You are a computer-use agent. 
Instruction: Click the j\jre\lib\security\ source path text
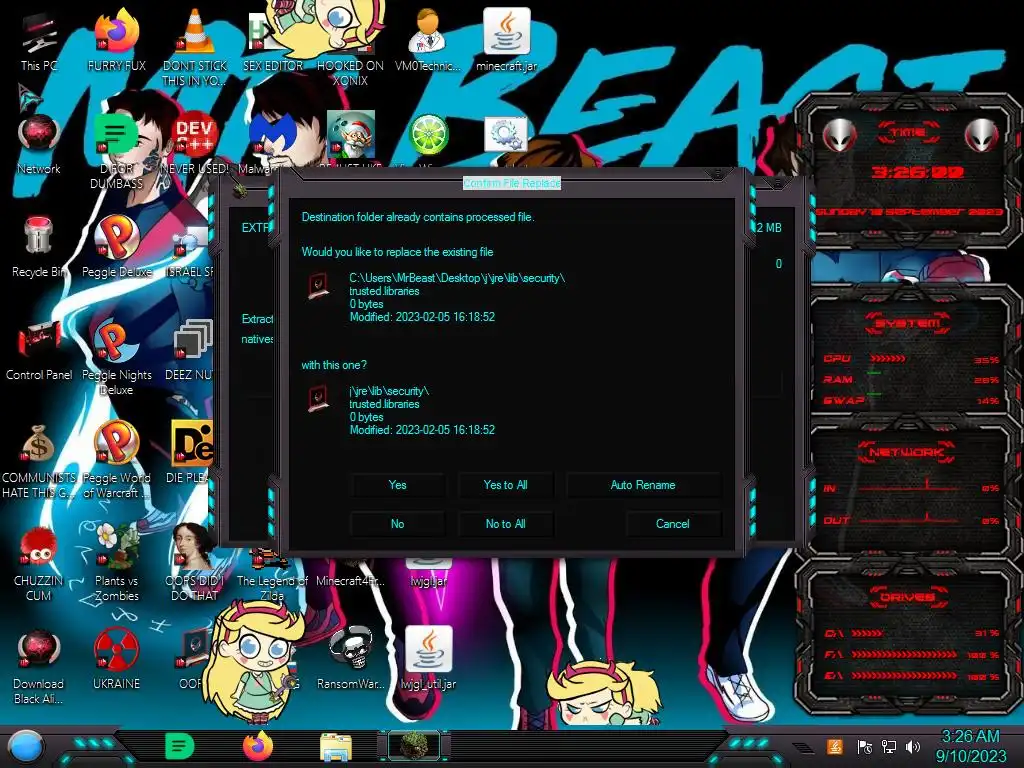[x=389, y=391]
